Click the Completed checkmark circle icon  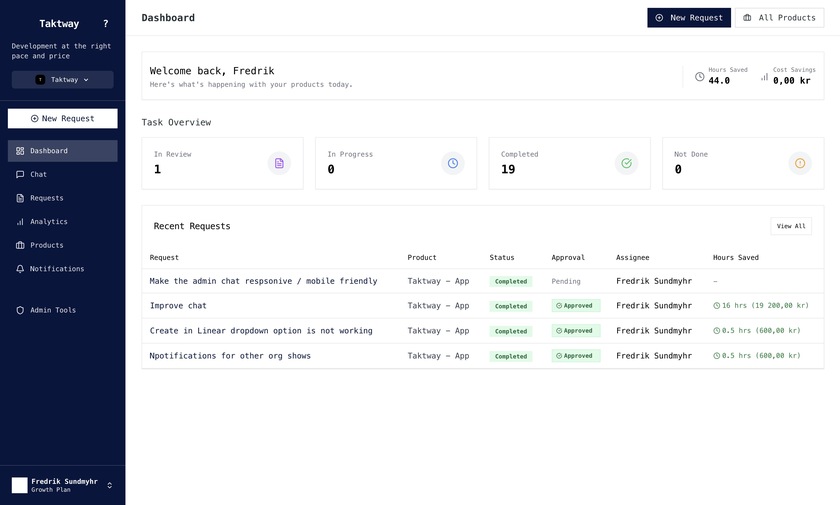click(626, 163)
